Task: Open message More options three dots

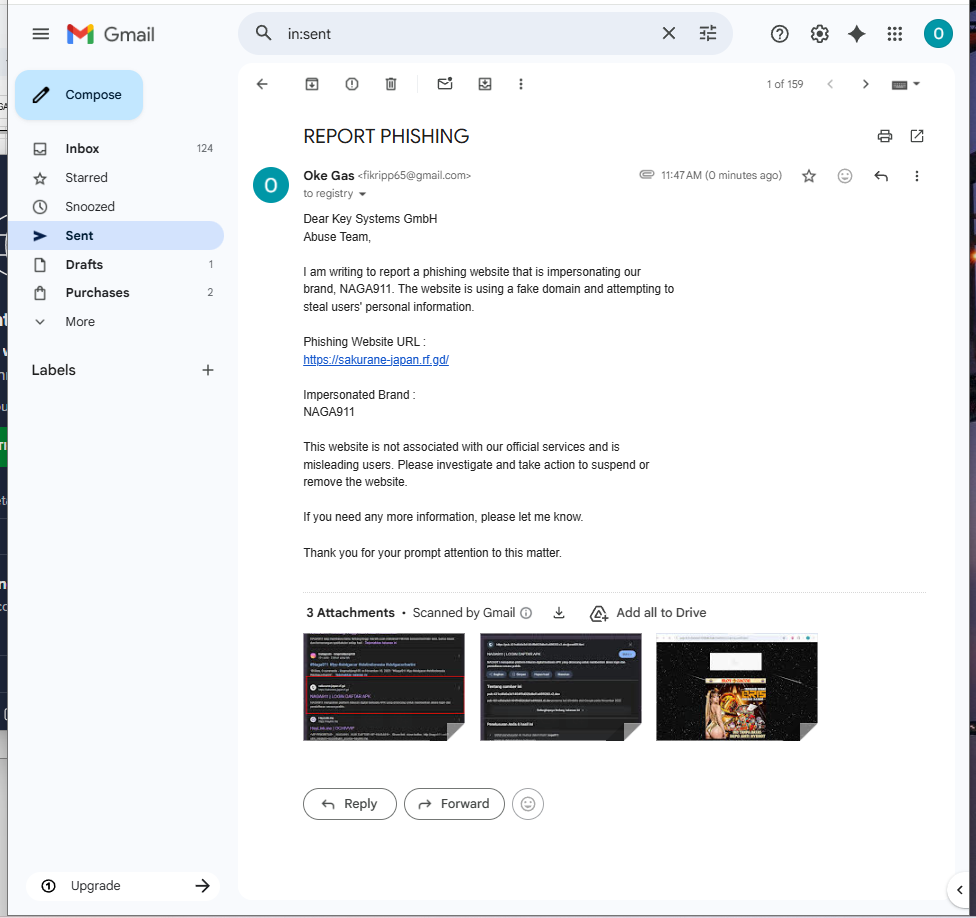Action: [x=916, y=176]
